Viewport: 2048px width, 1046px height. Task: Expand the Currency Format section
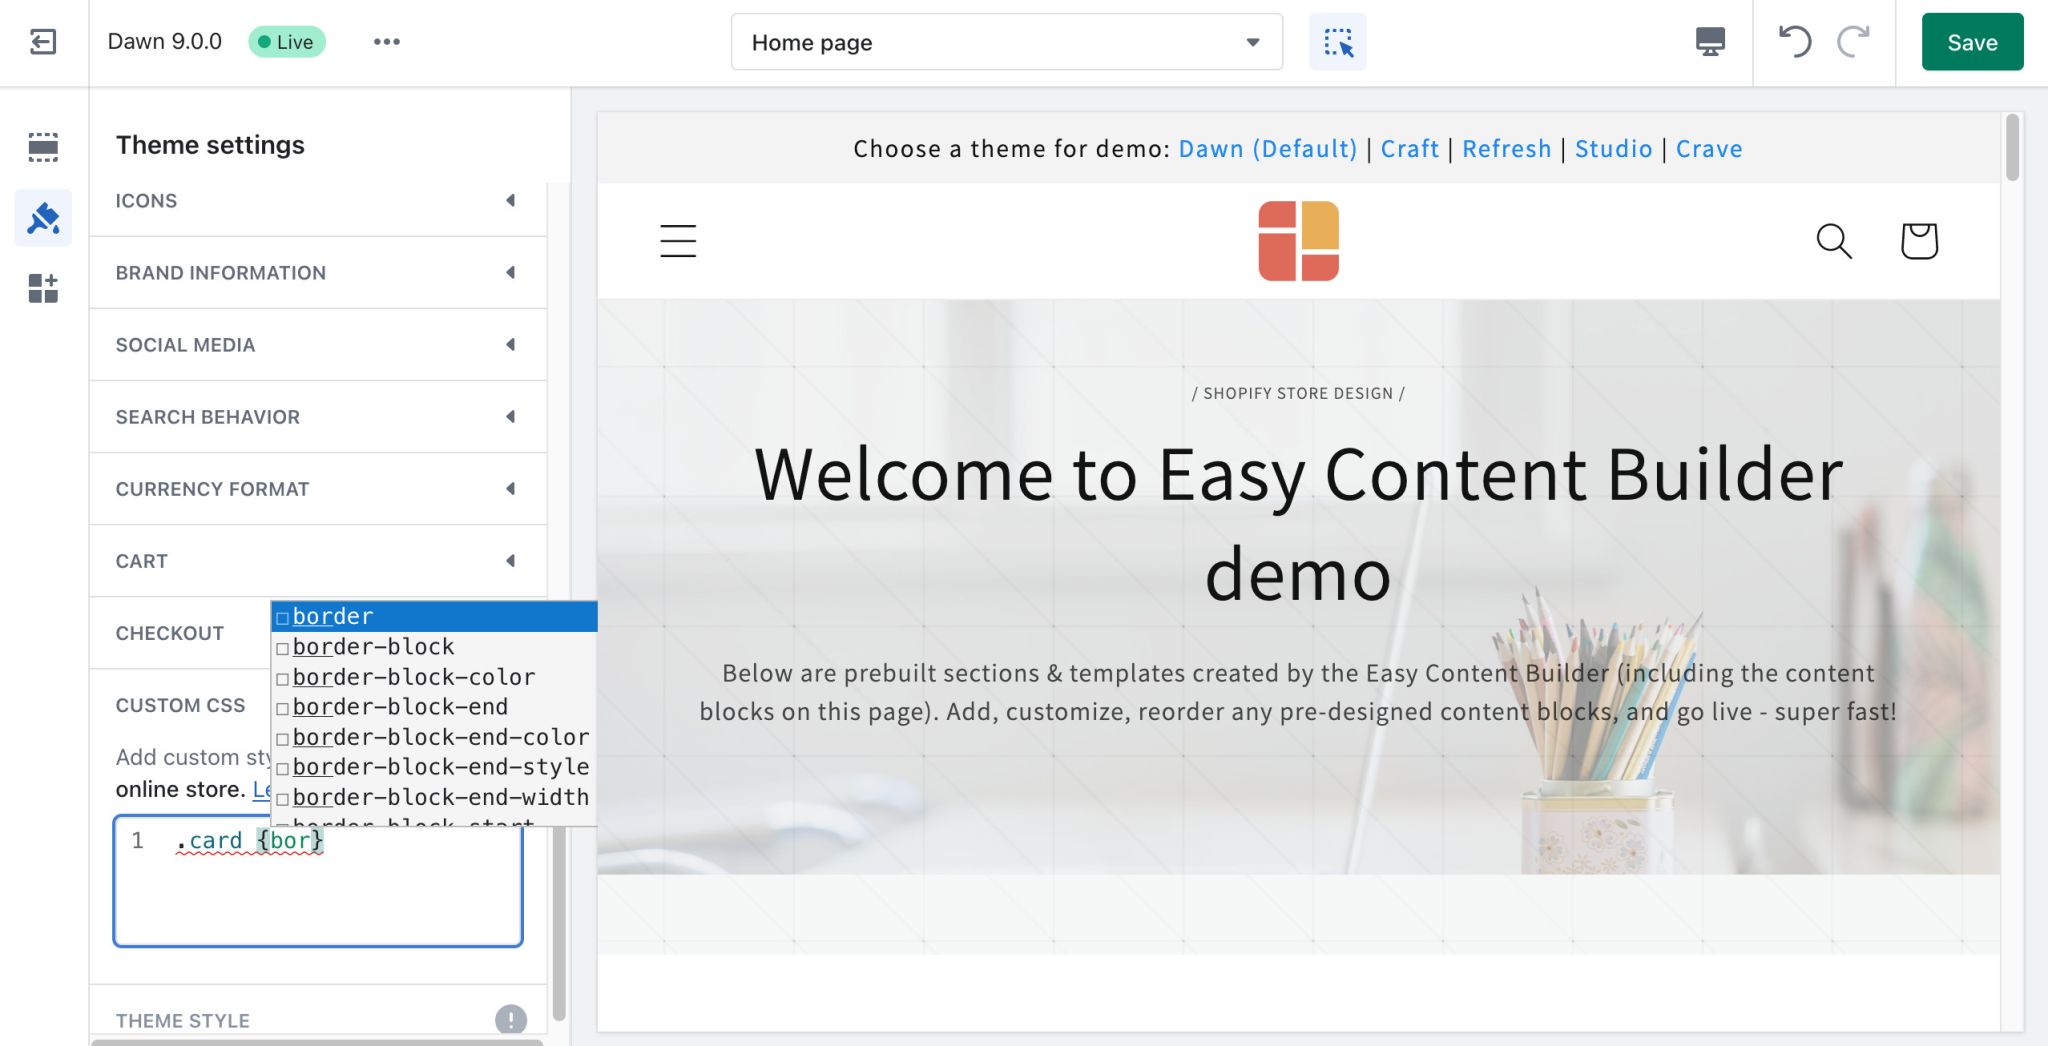pyautogui.click(x=318, y=489)
